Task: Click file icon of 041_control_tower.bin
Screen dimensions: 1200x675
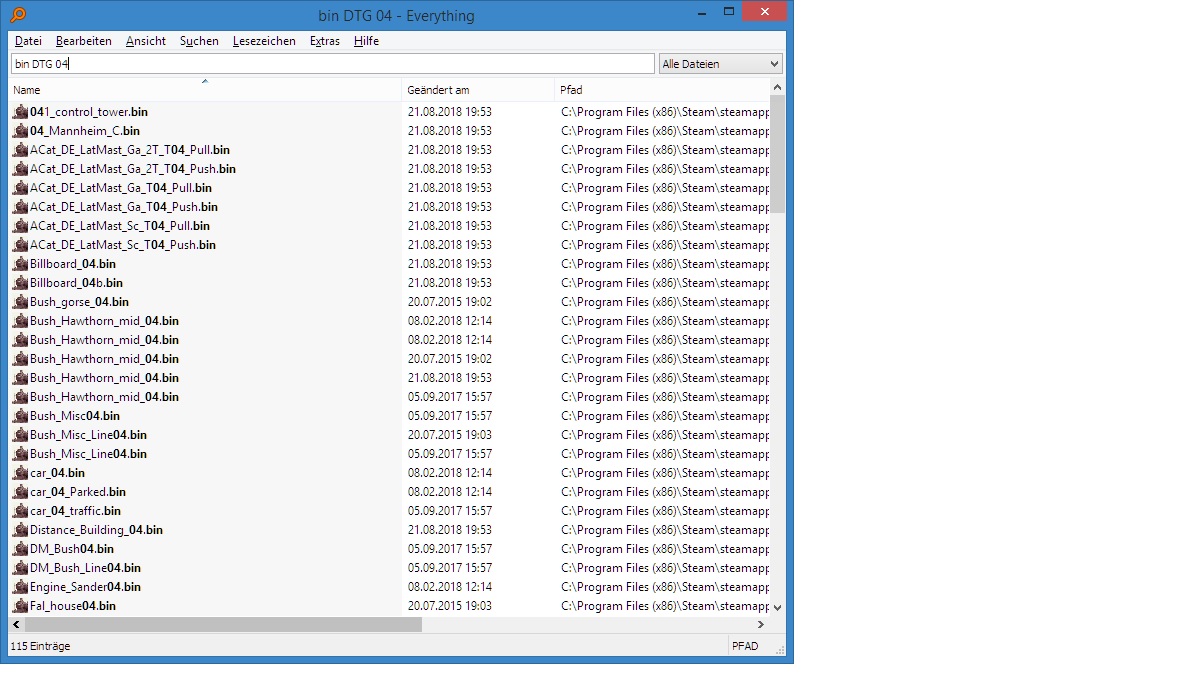Action: 20,112
